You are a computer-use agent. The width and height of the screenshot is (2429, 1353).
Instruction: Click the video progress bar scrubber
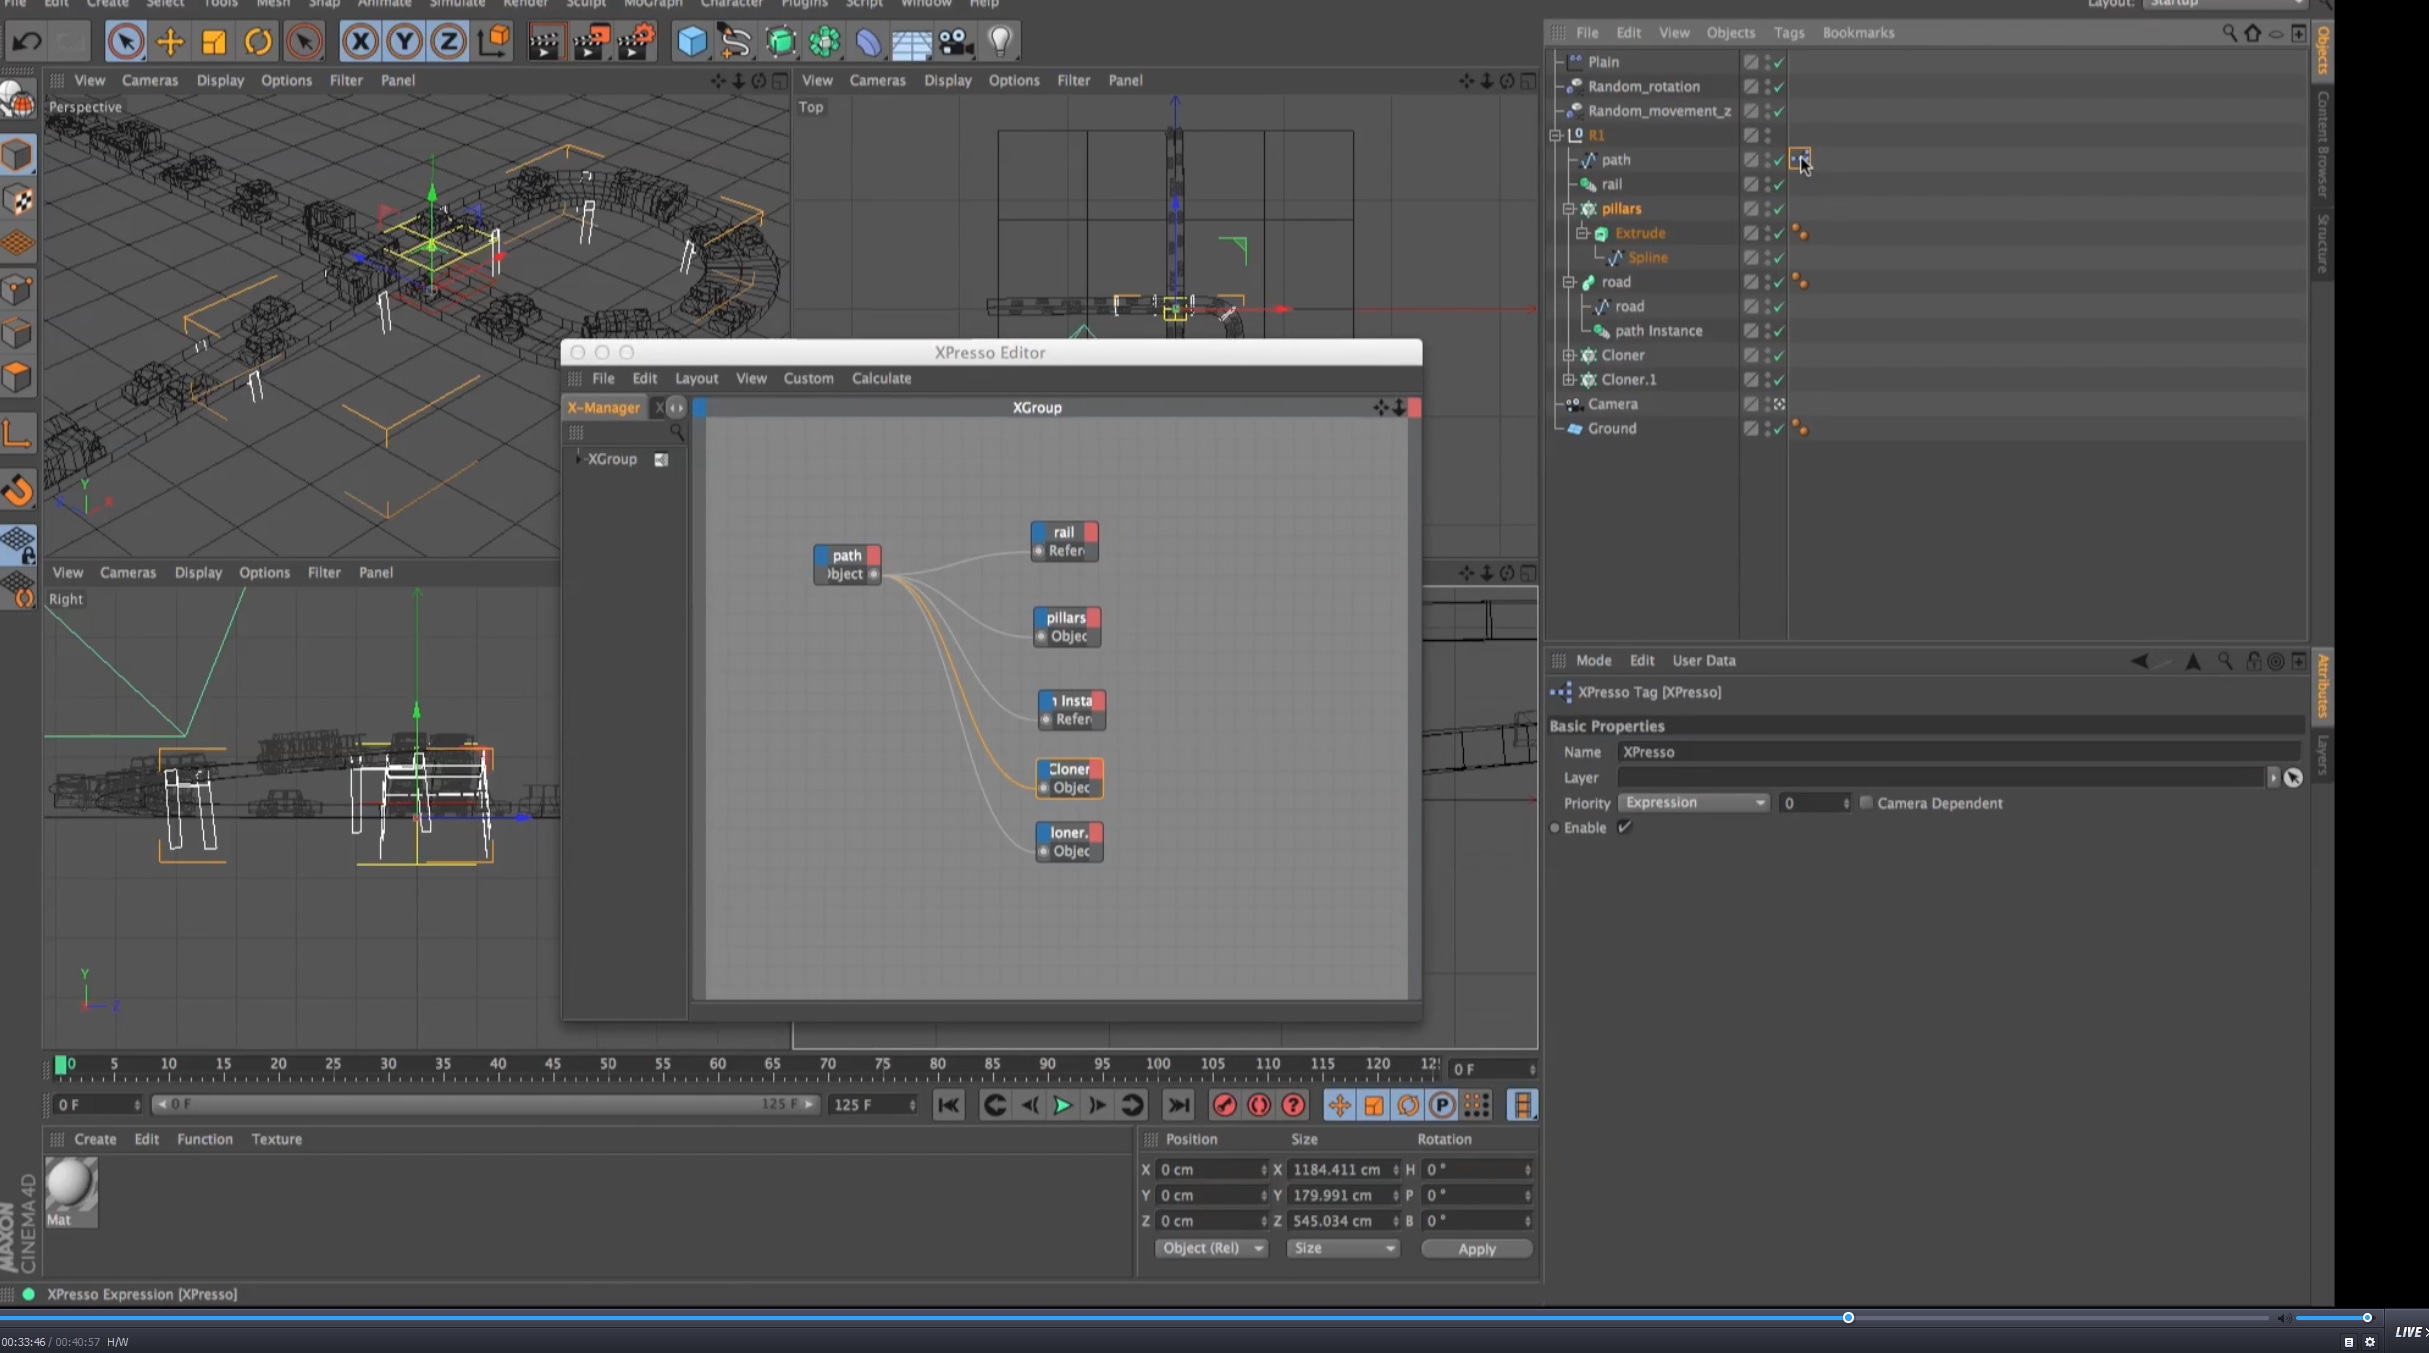1848,1318
